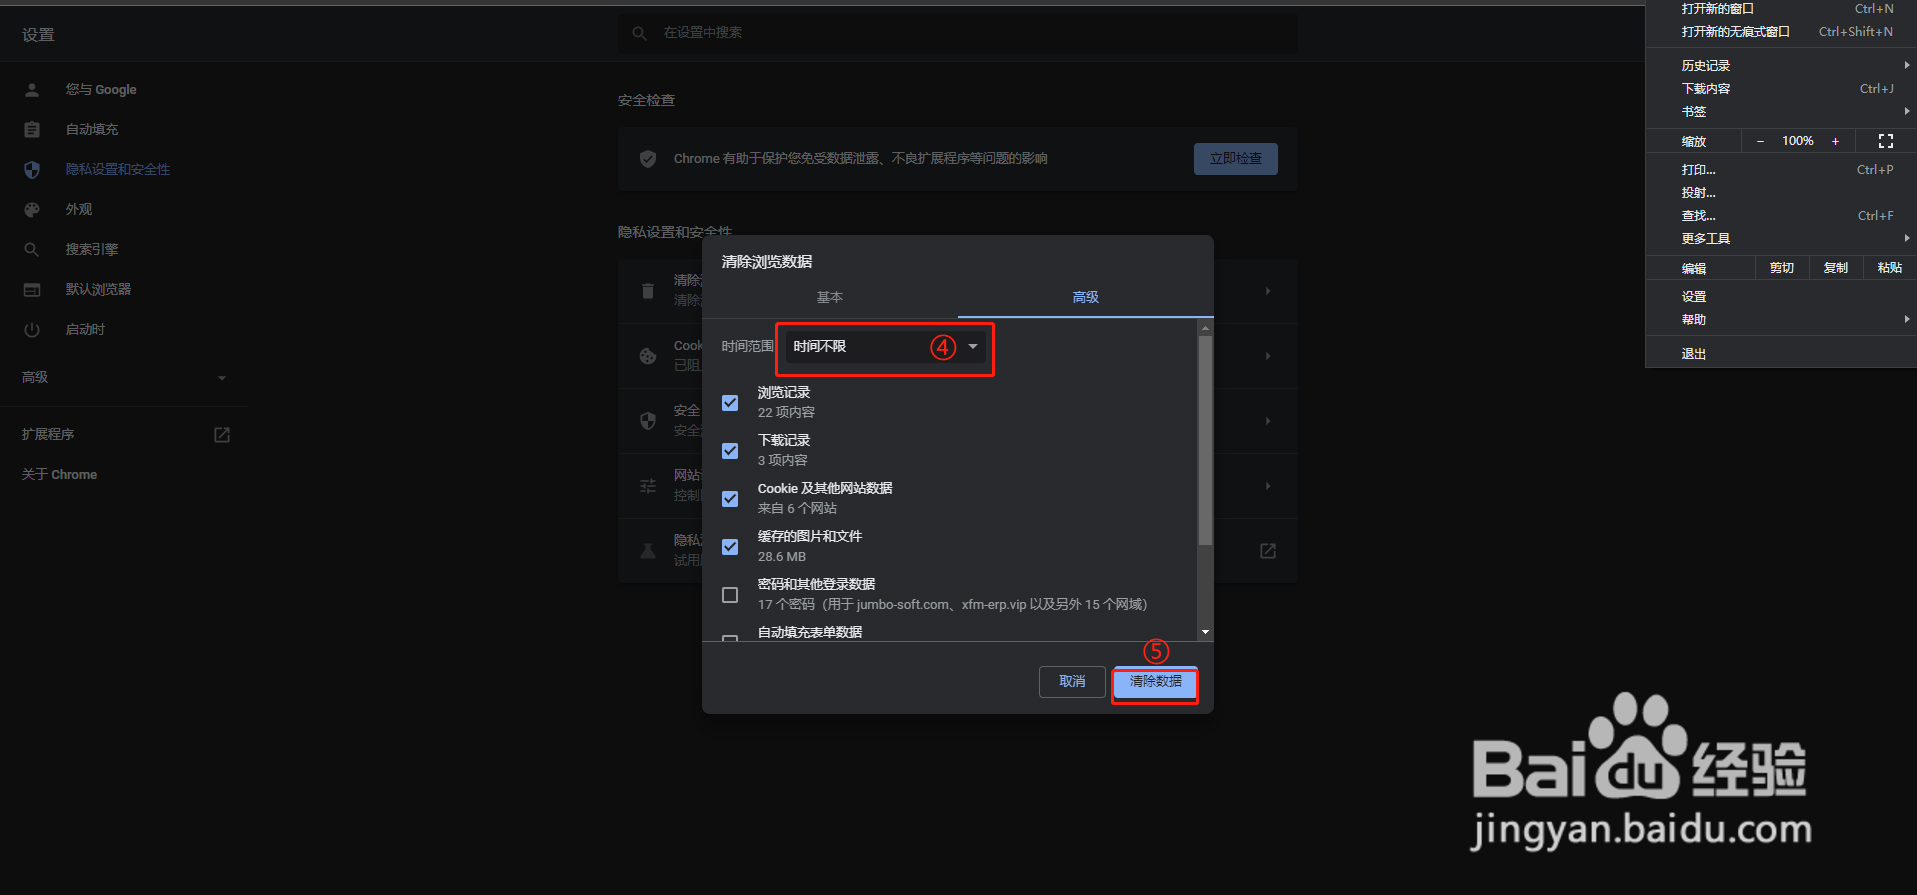Click the chevron on the 安全 settings row
The width and height of the screenshot is (1917, 895).
1268,421
